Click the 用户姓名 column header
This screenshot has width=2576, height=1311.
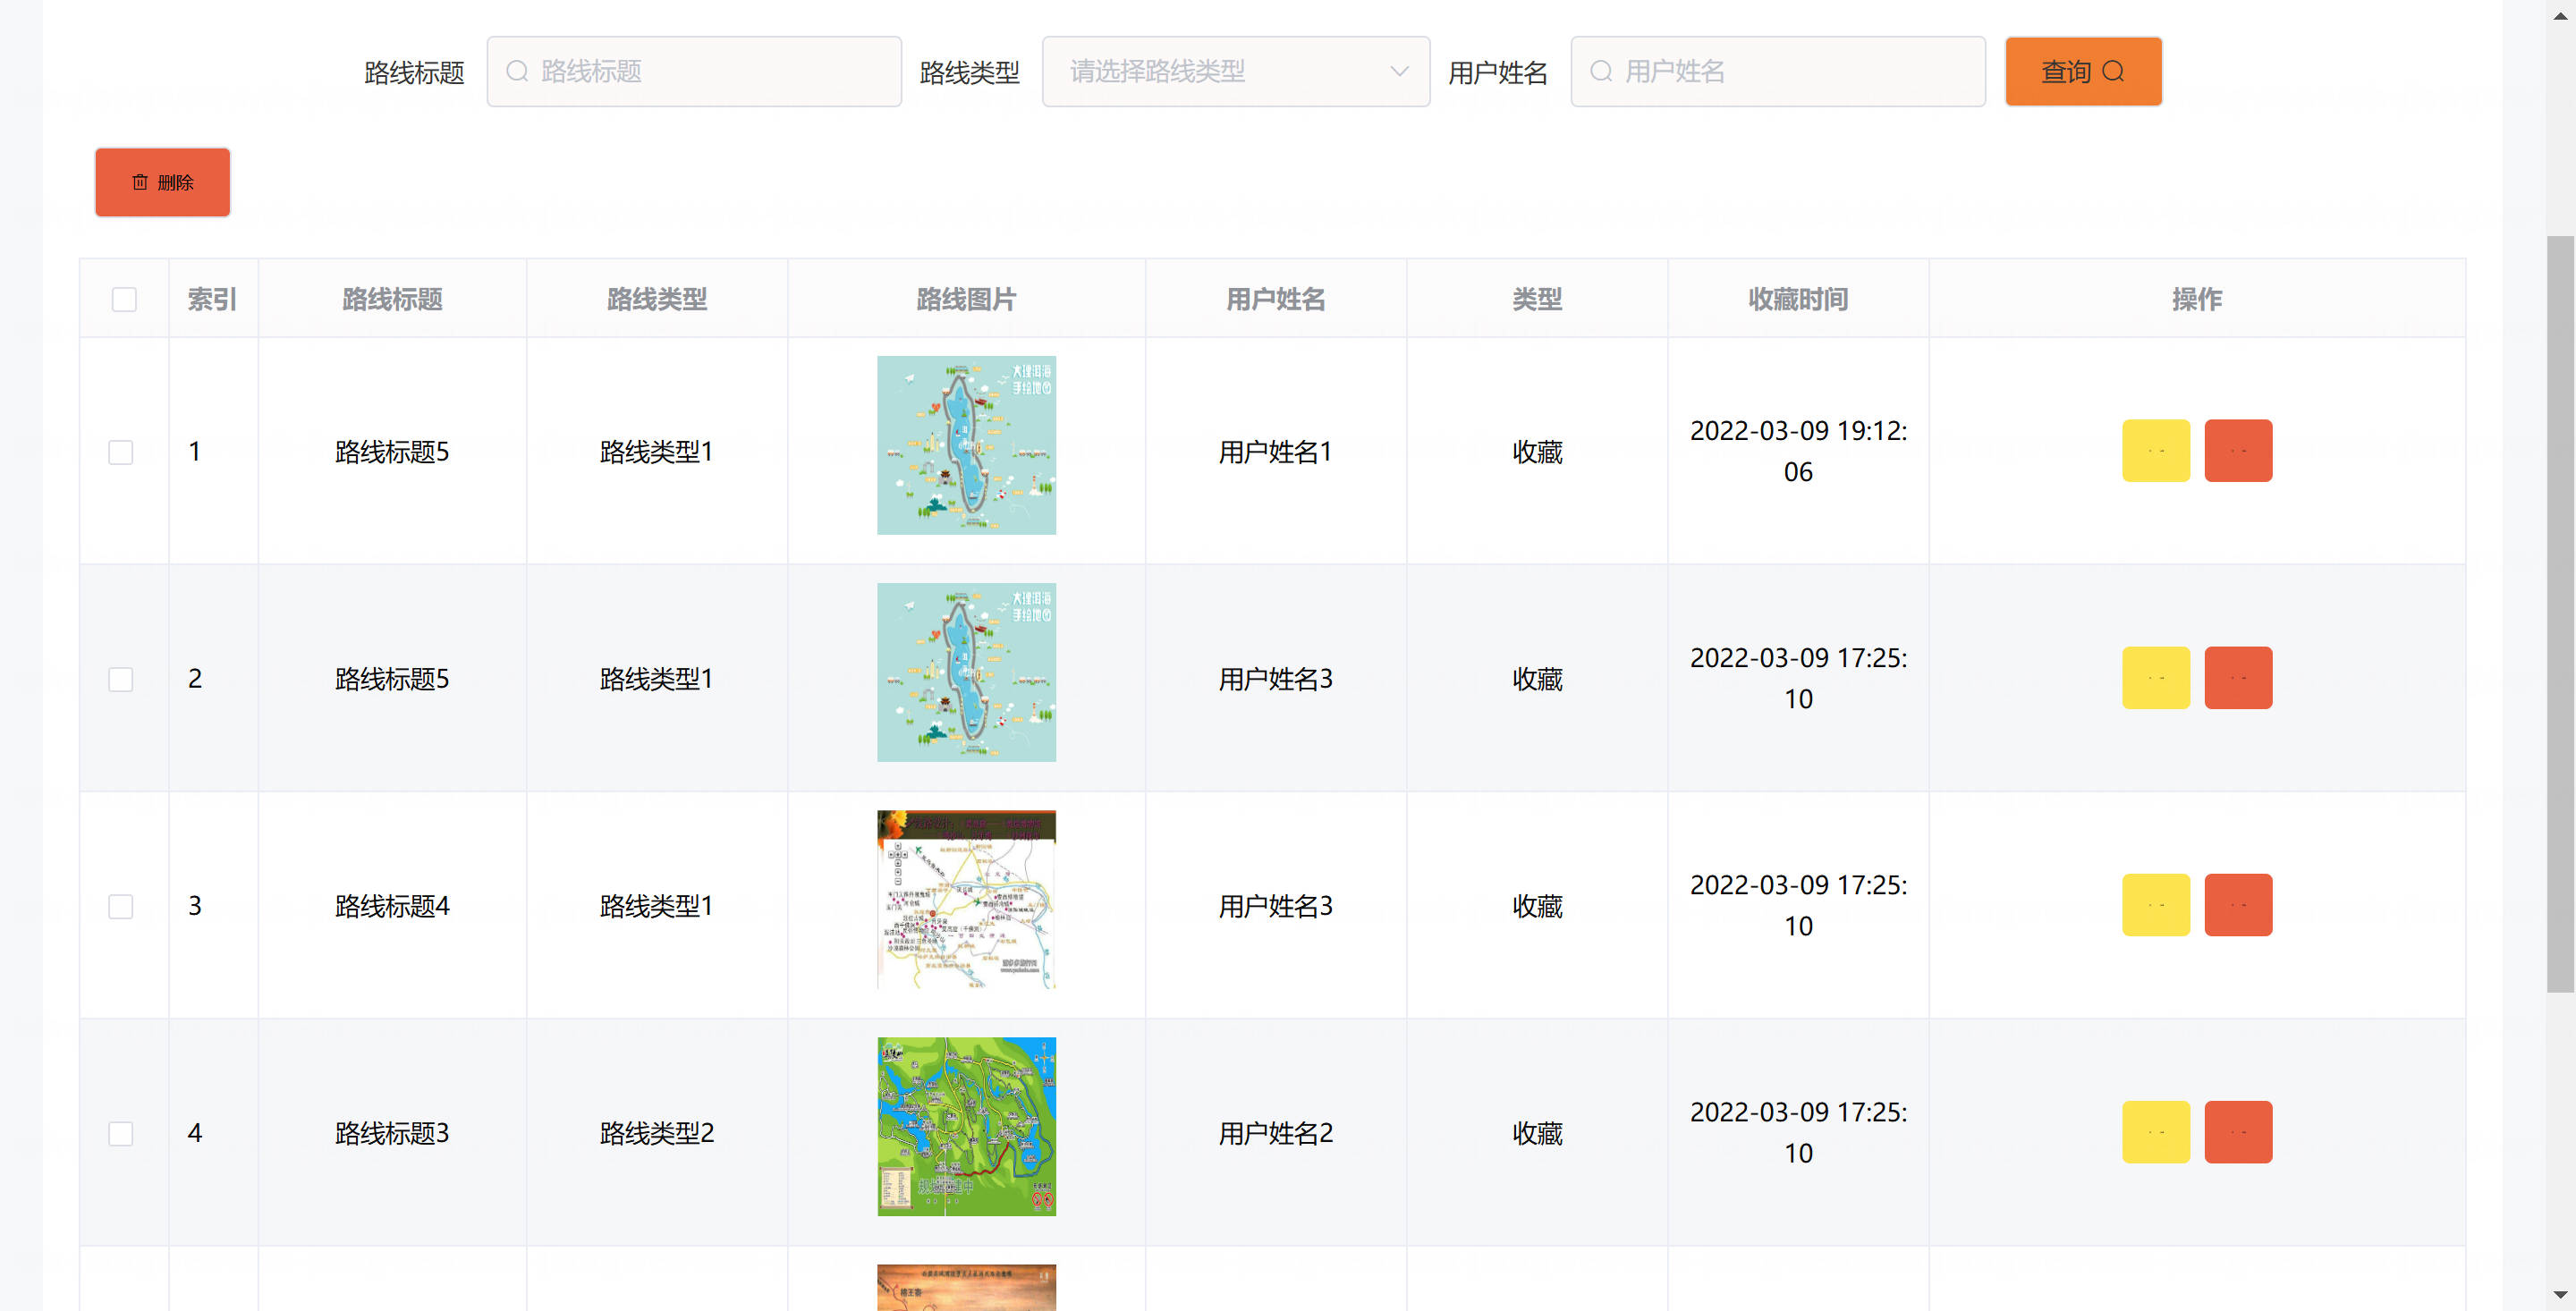tap(1275, 299)
